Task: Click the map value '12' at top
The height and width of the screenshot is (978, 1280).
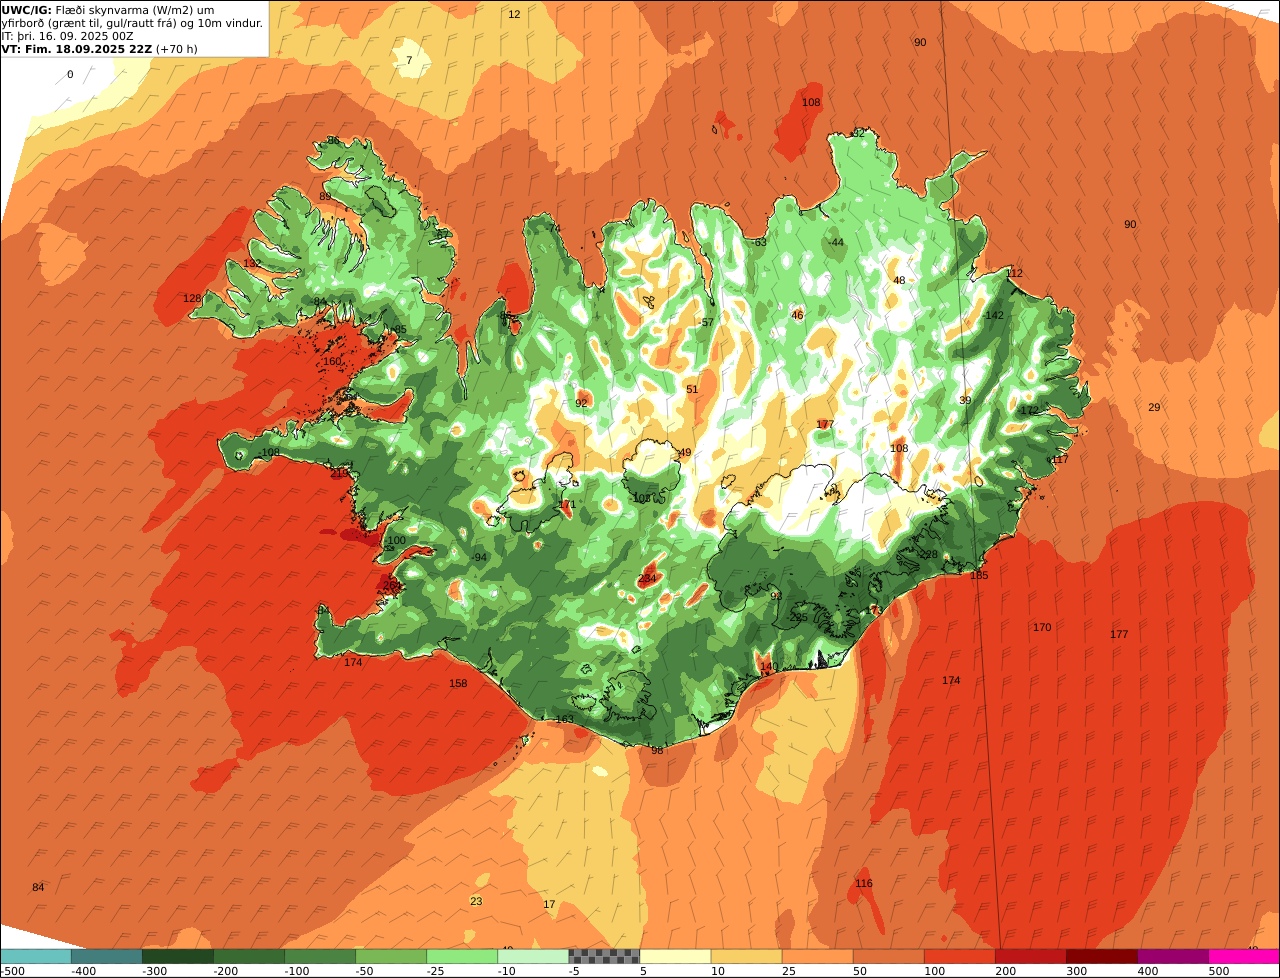Action: tap(514, 14)
